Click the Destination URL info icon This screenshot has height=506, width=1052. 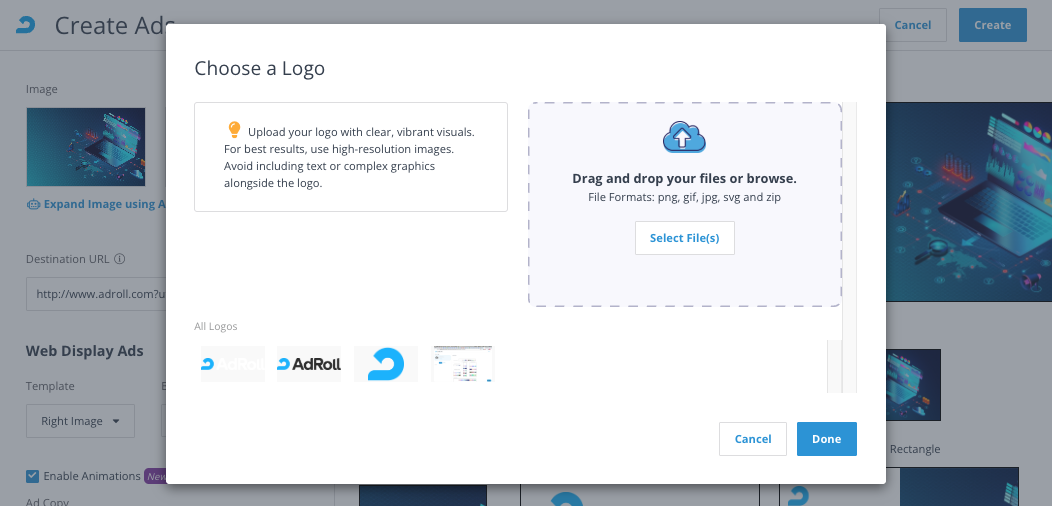point(120,259)
